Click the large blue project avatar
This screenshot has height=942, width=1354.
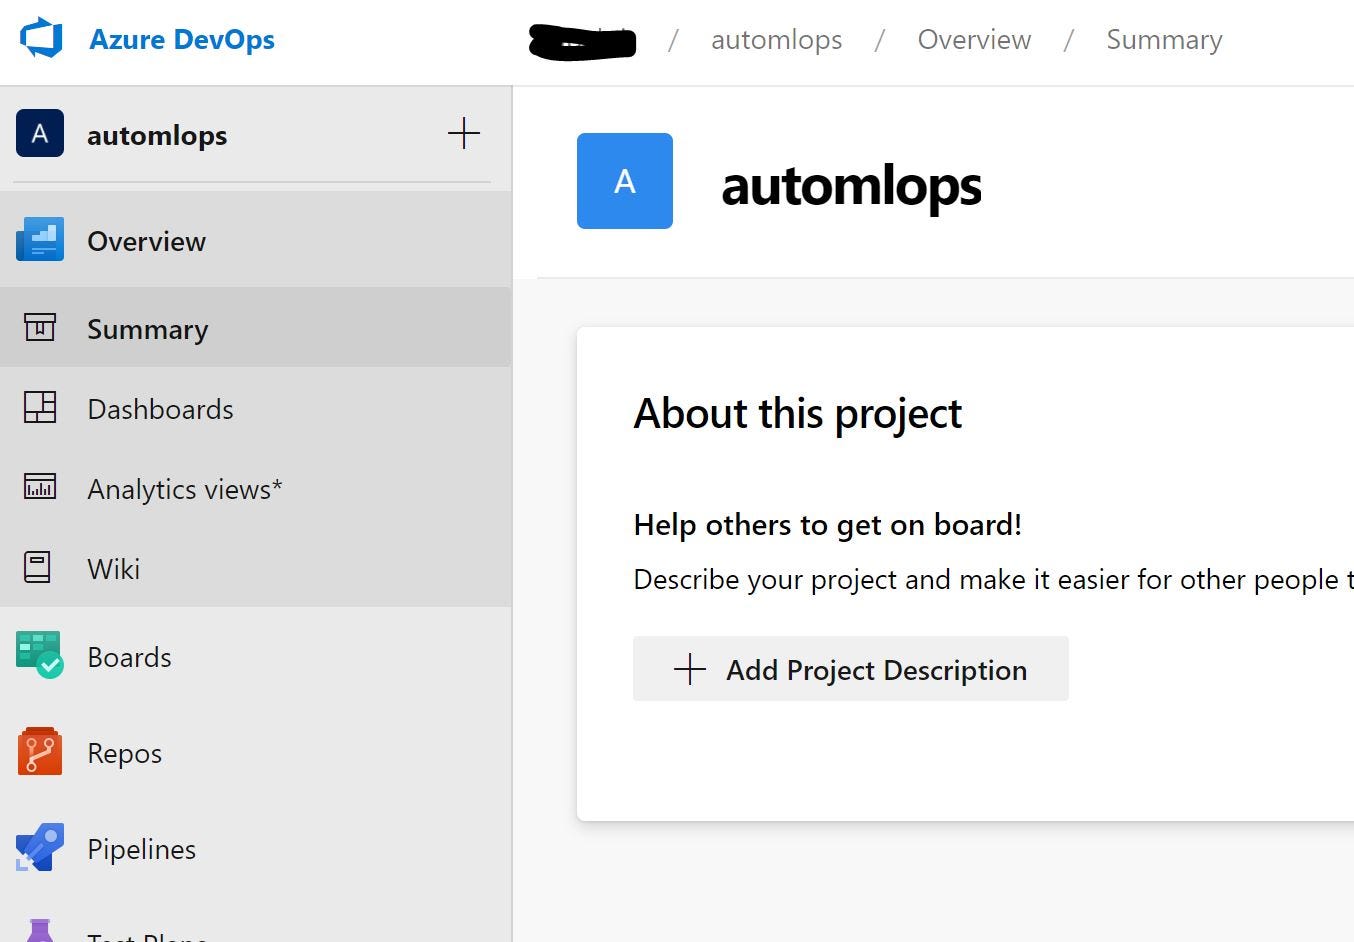[625, 181]
